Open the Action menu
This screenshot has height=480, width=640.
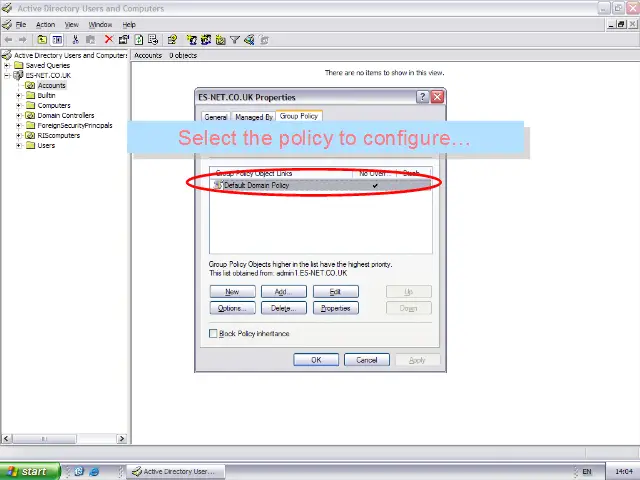[45, 24]
